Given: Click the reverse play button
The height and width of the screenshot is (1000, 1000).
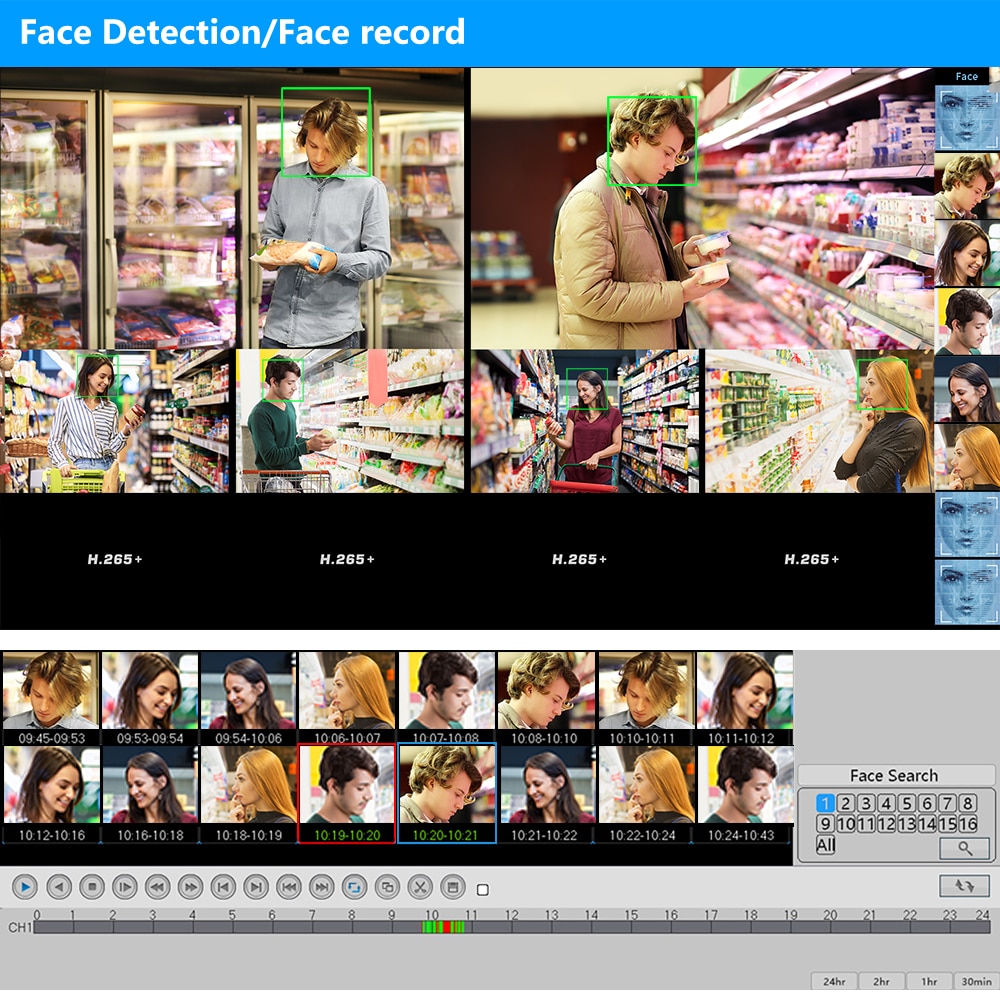Looking at the screenshot, I should tap(59, 886).
